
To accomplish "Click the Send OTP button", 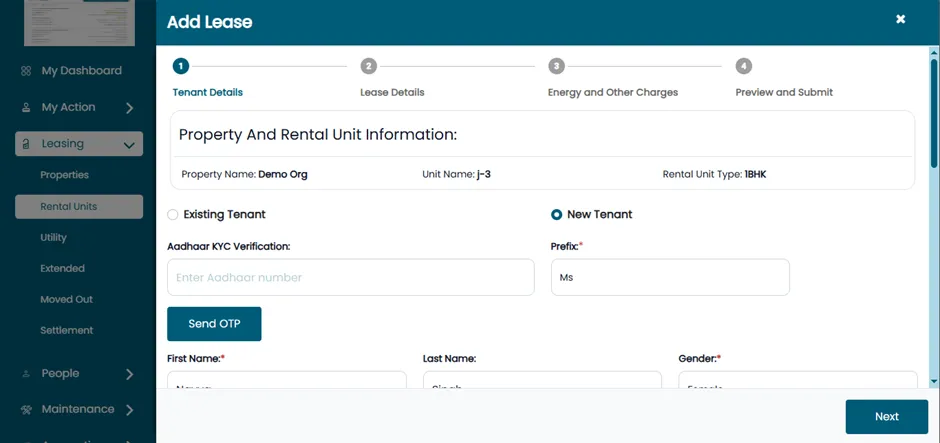I will pyautogui.click(x=214, y=324).
